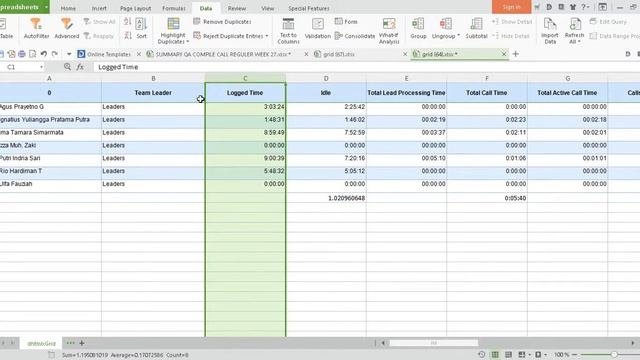Open the Spreadsheets application menu dropdown

click(46, 7)
